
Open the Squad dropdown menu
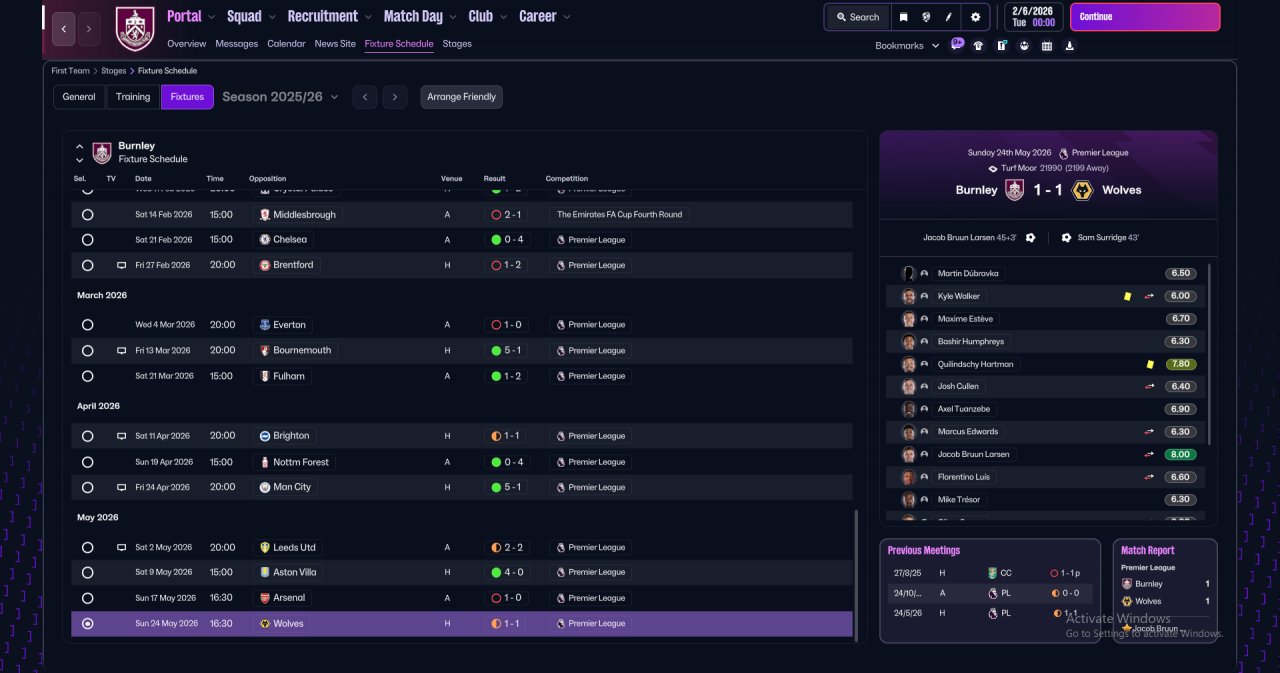click(250, 16)
